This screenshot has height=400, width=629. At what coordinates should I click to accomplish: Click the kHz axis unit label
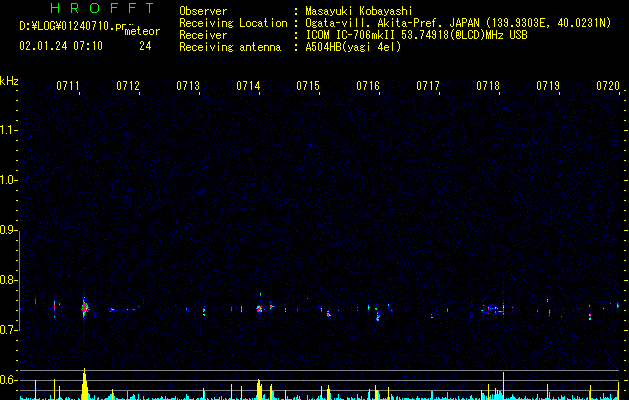(9, 81)
